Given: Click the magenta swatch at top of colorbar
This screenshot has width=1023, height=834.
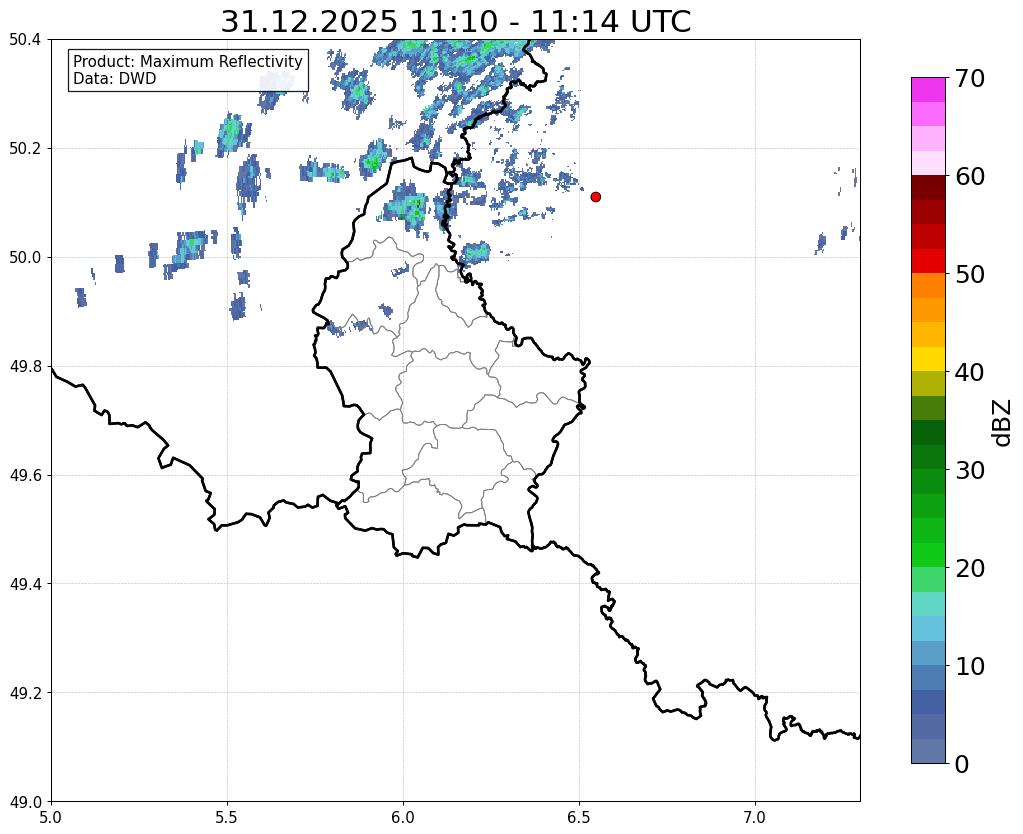Looking at the screenshot, I should click(928, 90).
